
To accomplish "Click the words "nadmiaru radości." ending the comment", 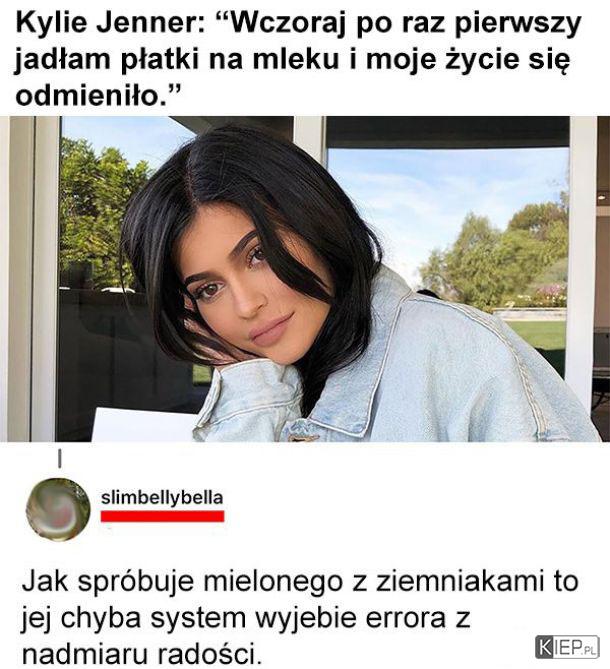I will coord(142,654).
